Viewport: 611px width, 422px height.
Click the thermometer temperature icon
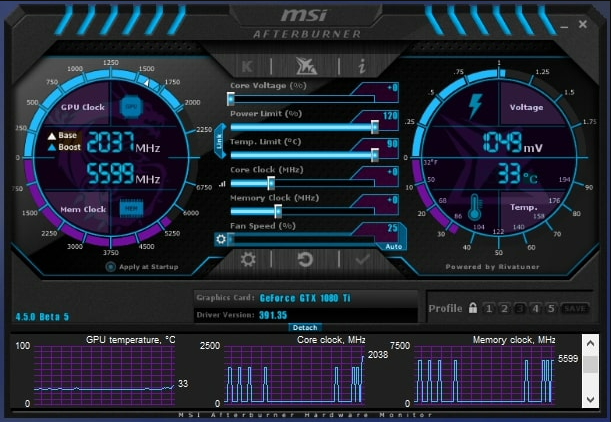pos(475,207)
